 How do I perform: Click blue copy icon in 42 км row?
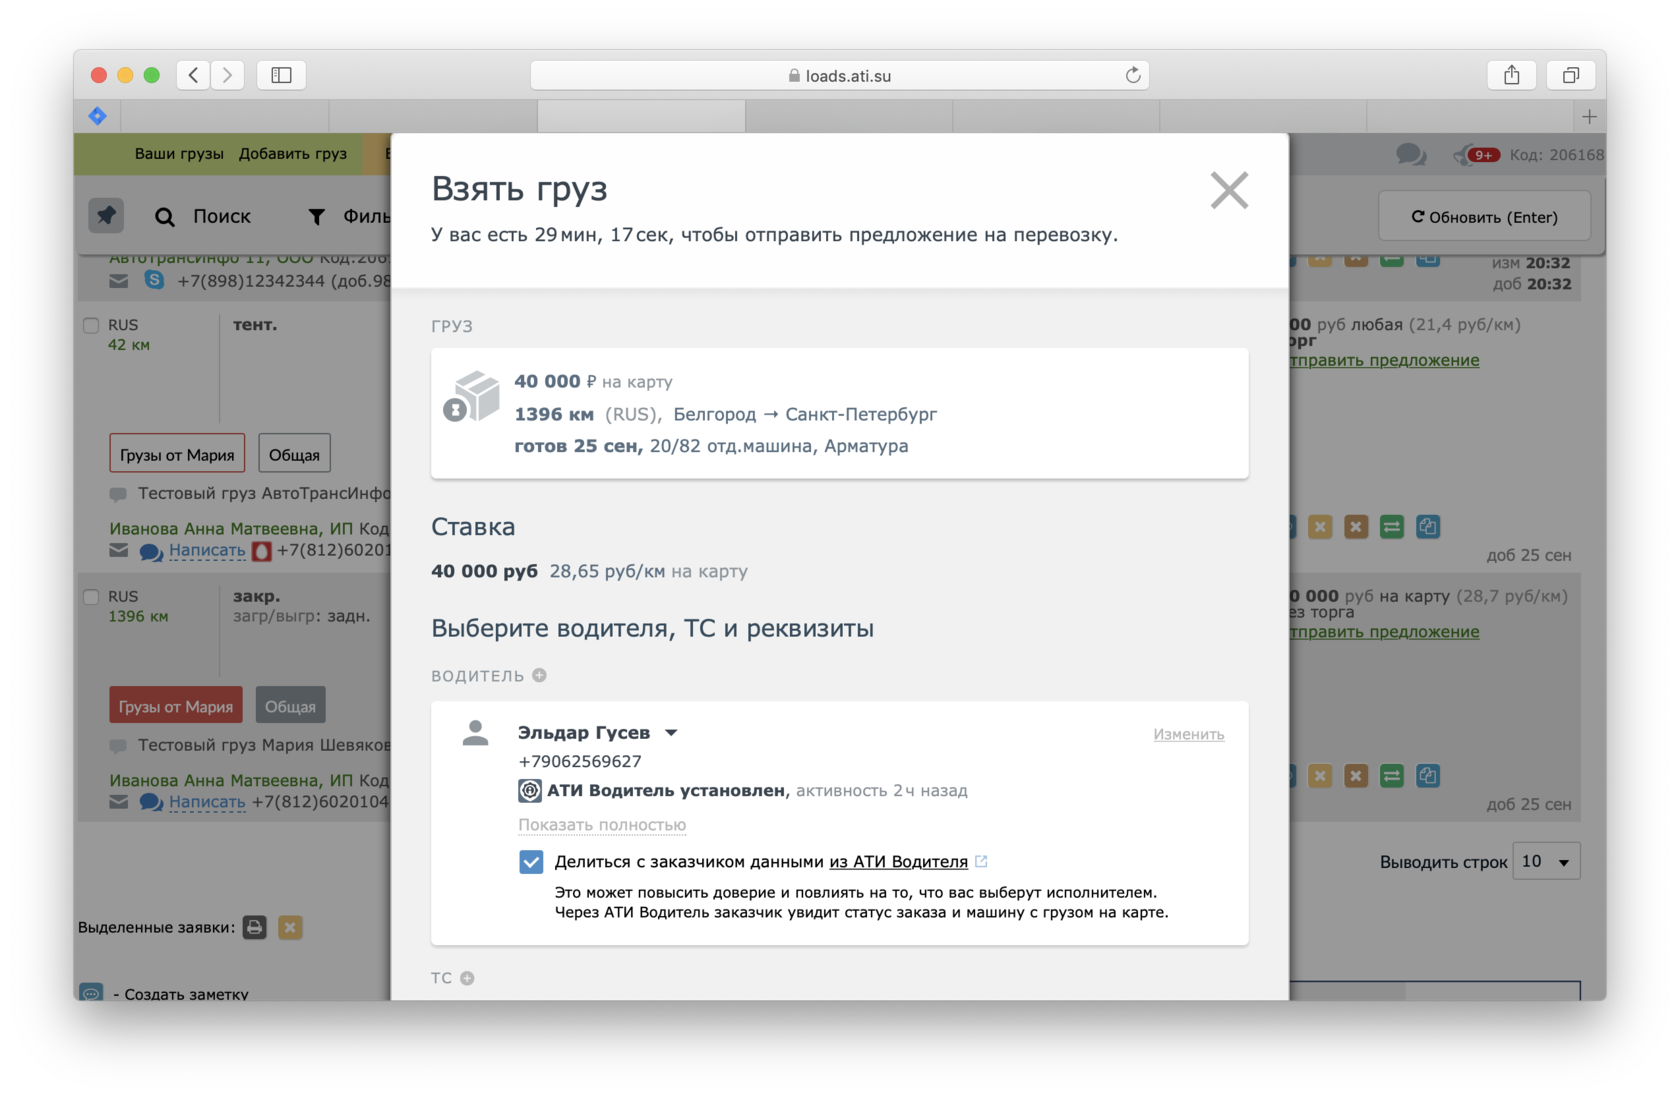point(1428,526)
